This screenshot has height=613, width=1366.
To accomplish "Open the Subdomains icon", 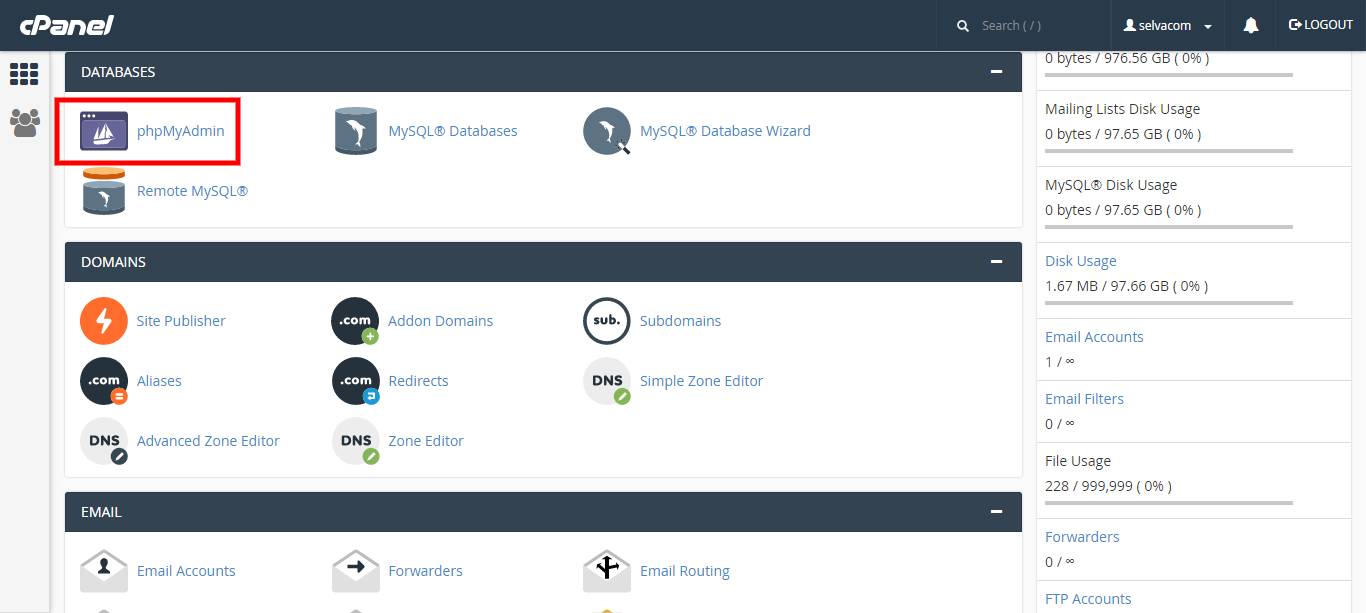I will coord(607,321).
